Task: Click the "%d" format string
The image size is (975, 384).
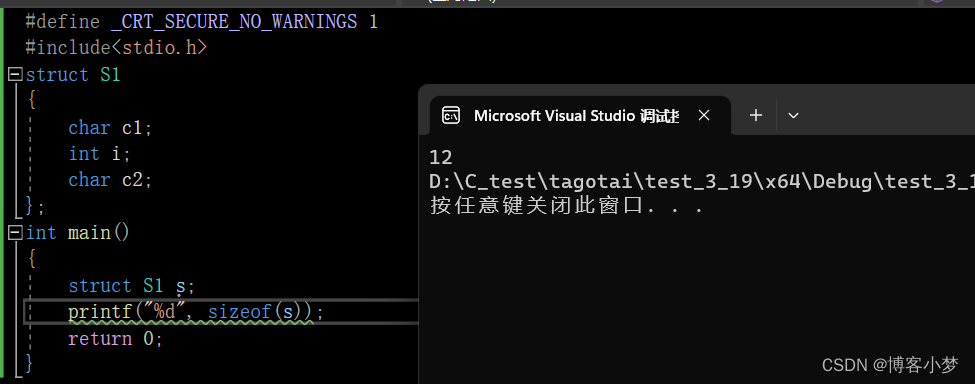Action: [165, 312]
